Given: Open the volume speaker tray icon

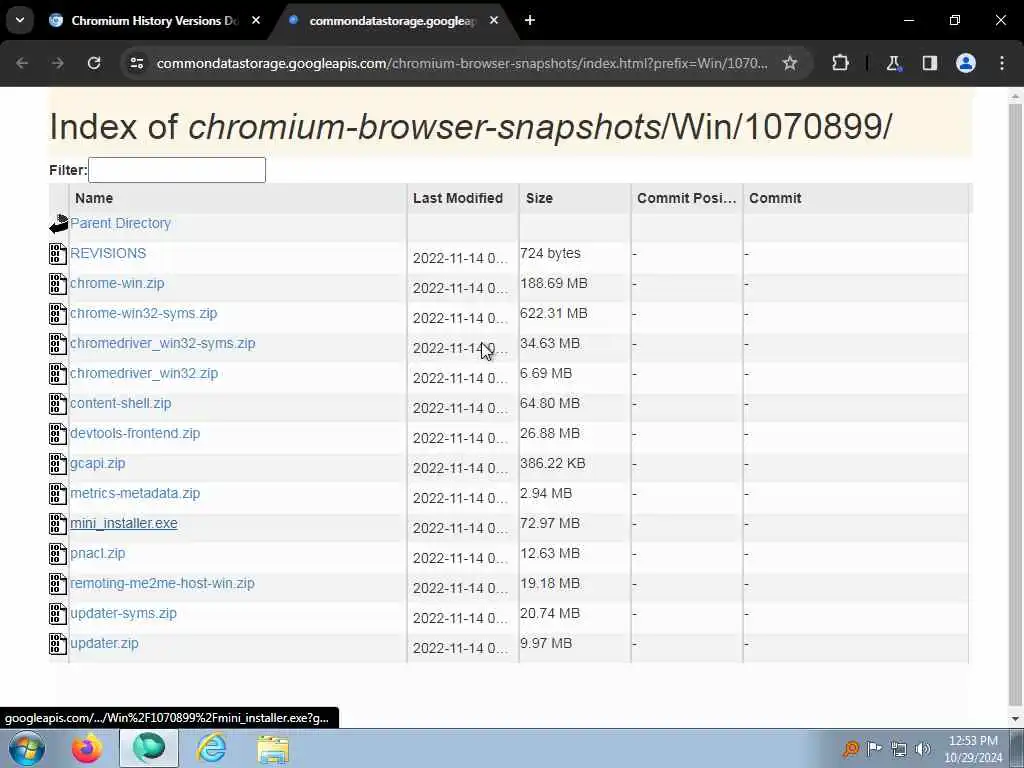Looking at the screenshot, I should click(x=922, y=749).
